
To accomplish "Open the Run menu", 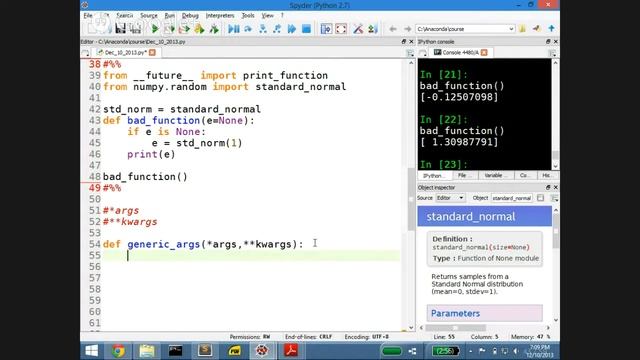I will [169, 16].
